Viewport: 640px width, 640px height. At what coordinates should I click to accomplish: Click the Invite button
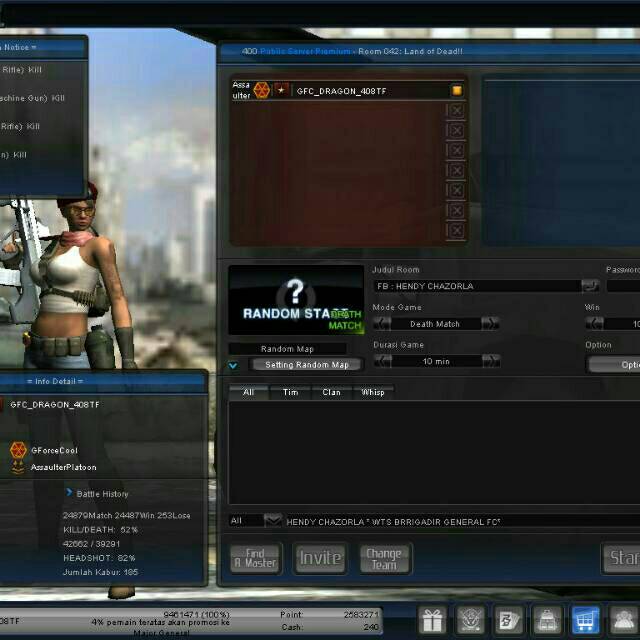[x=320, y=558]
